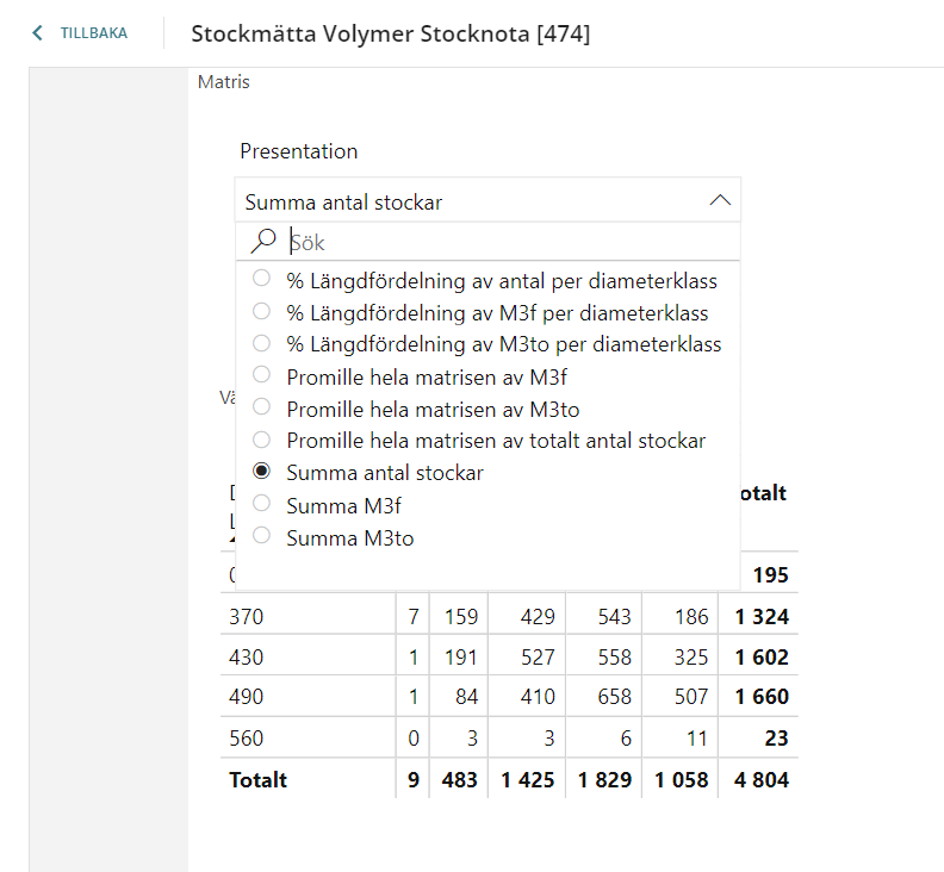Click the Matris tab label
This screenshot has height=872, width=944.
click(x=223, y=82)
